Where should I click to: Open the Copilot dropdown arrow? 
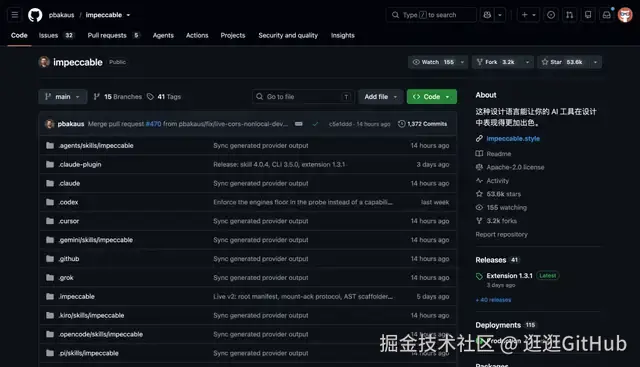(x=500, y=15)
